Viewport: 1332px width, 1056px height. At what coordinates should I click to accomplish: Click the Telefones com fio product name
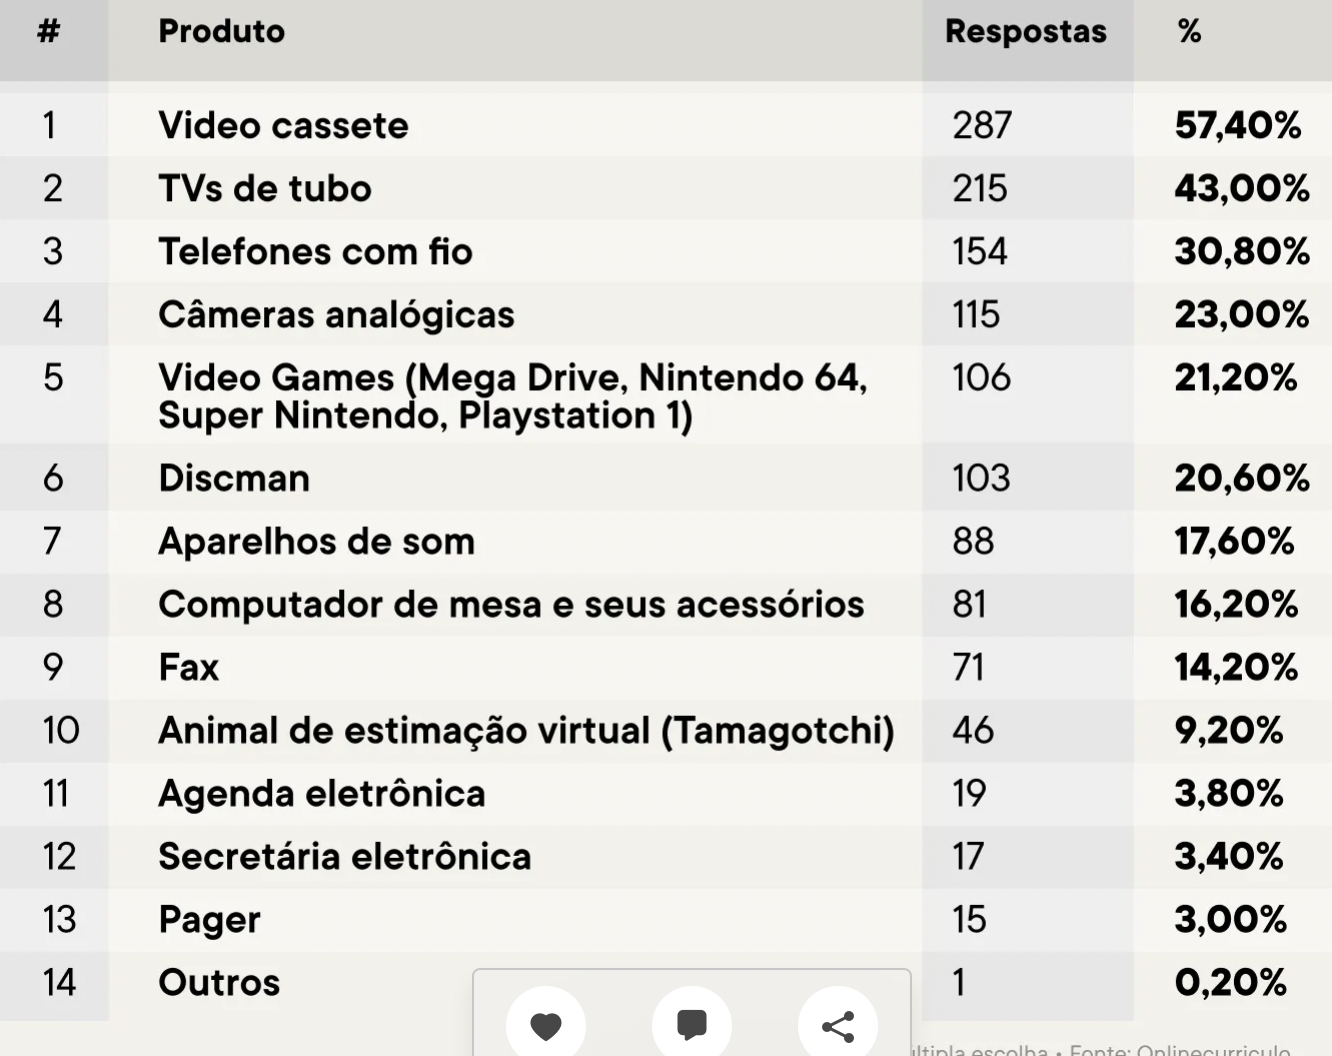[315, 251]
